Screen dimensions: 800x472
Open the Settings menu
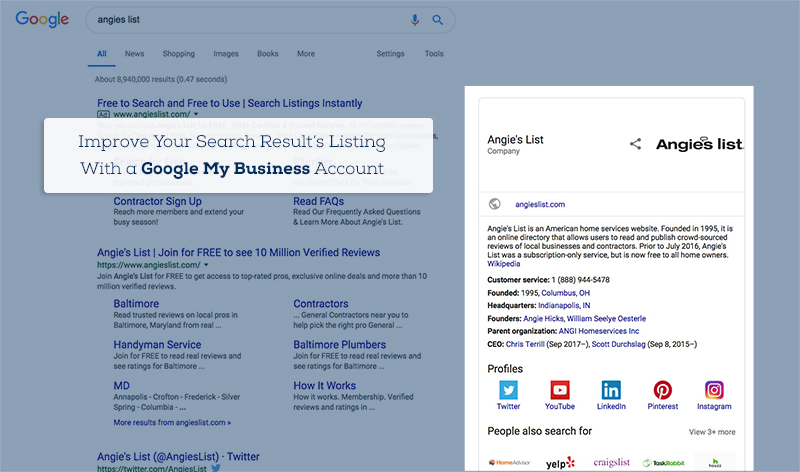click(x=390, y=54)
